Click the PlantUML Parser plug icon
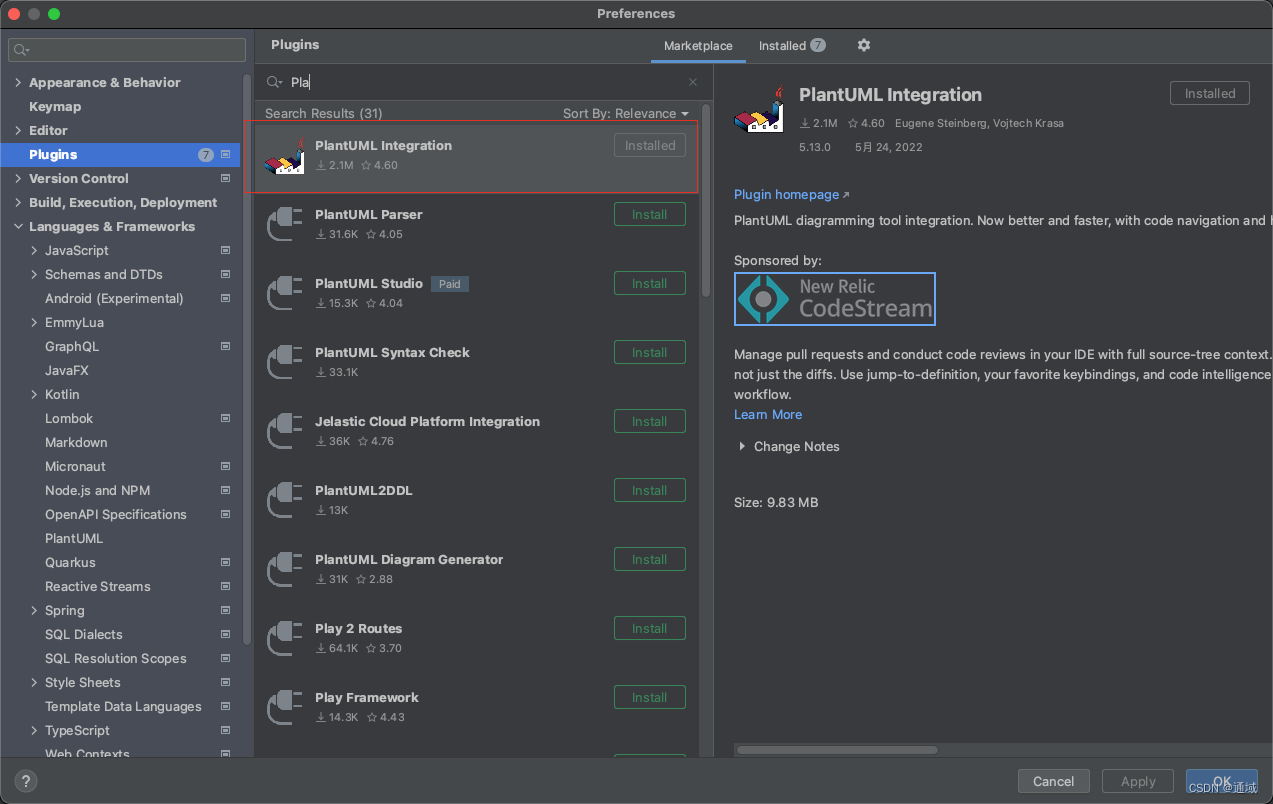The height and width of the screenshot is (804, 1273). pyautogui.click(x=285, y=224)
